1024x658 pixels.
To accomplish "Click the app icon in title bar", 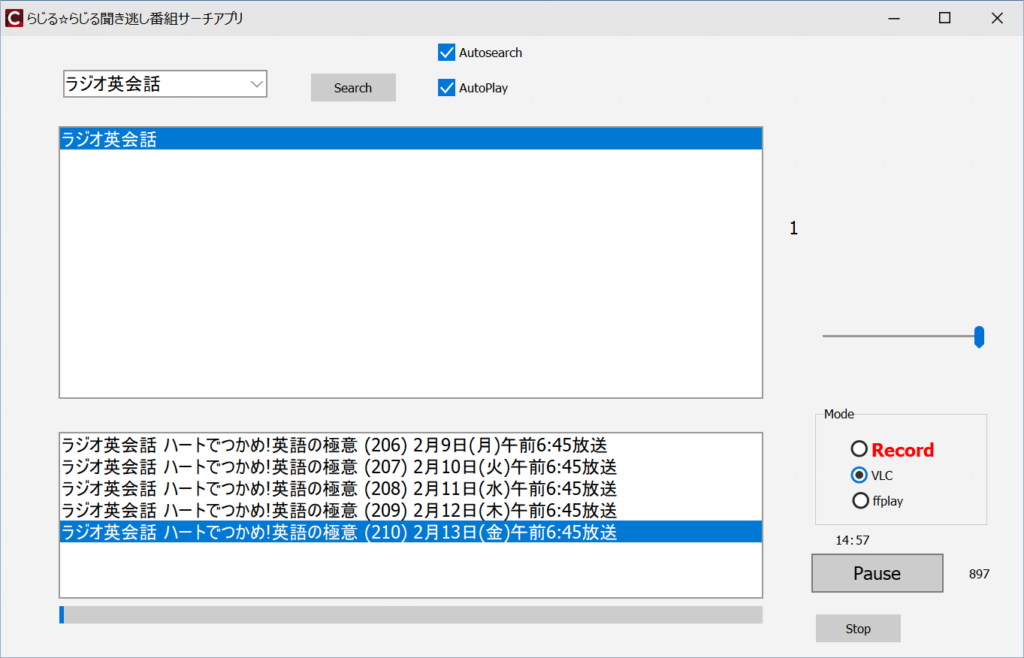I will [14, 18].
